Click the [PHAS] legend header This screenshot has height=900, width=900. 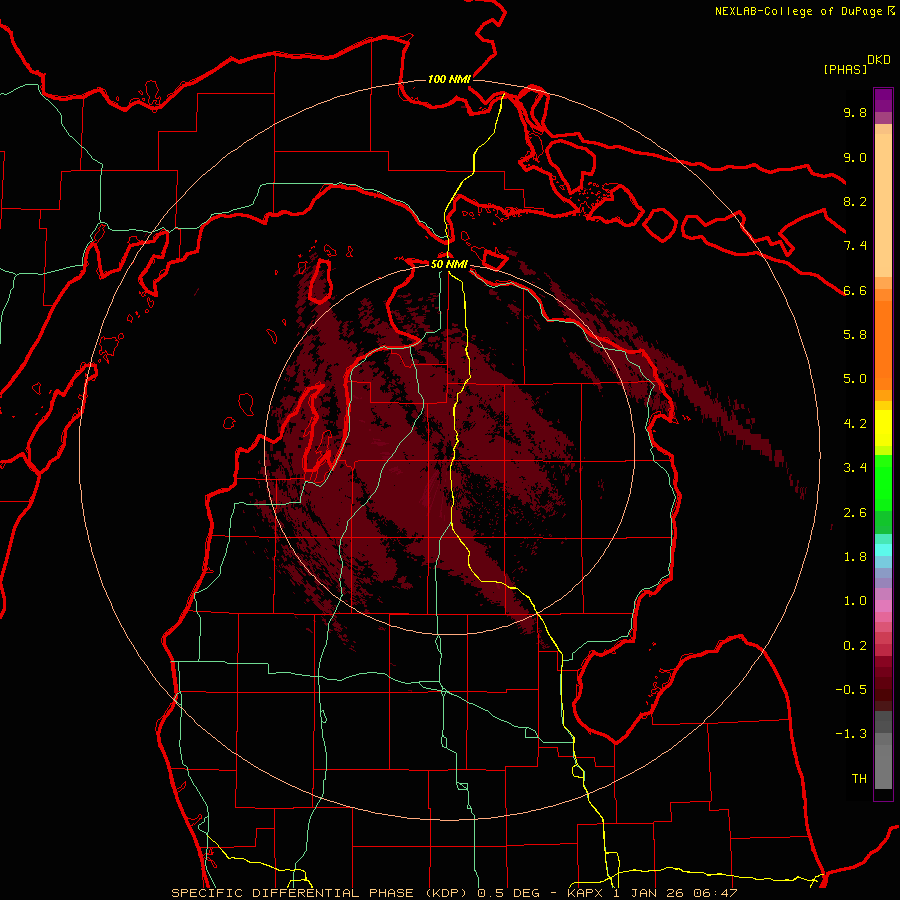point(845,69)
